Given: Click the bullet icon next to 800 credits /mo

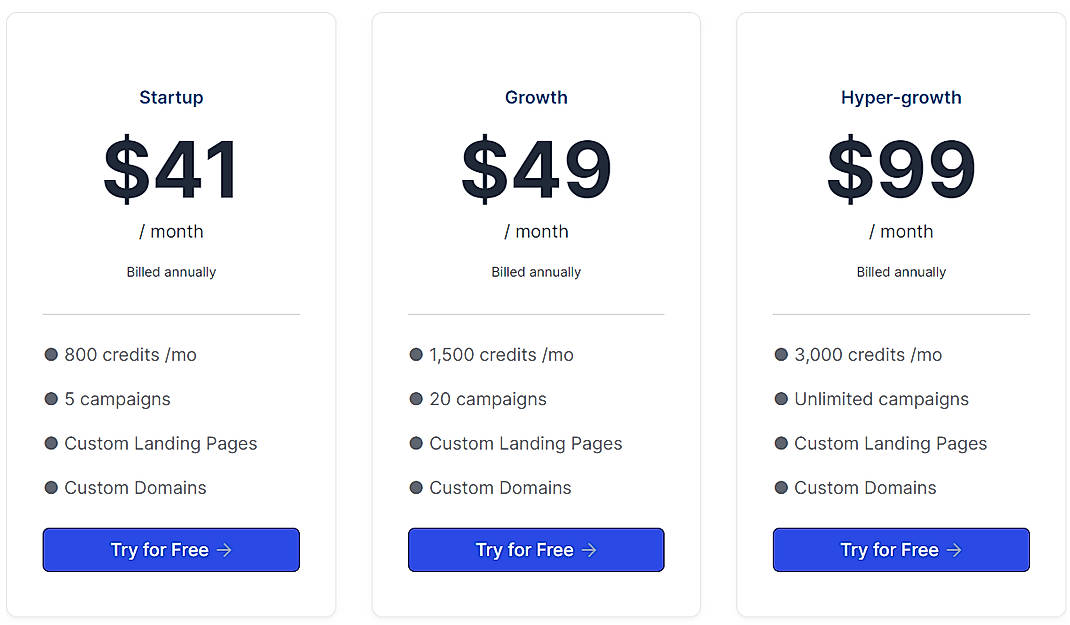Looking at the screenshot, I should coord(50,354).
